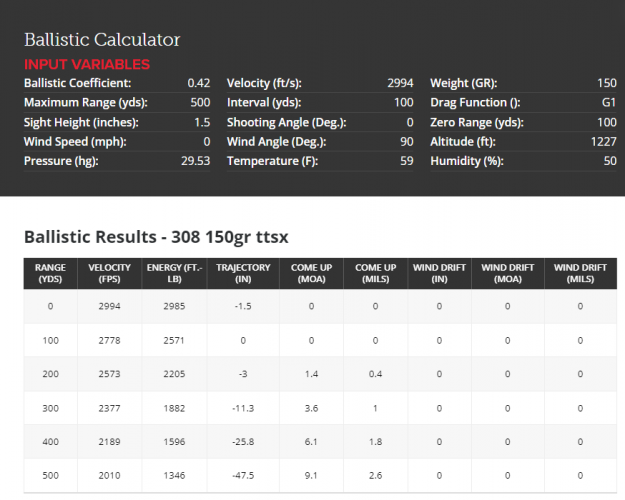Select the Humidity value 50

pyautogui.click(x=608, y=161)
